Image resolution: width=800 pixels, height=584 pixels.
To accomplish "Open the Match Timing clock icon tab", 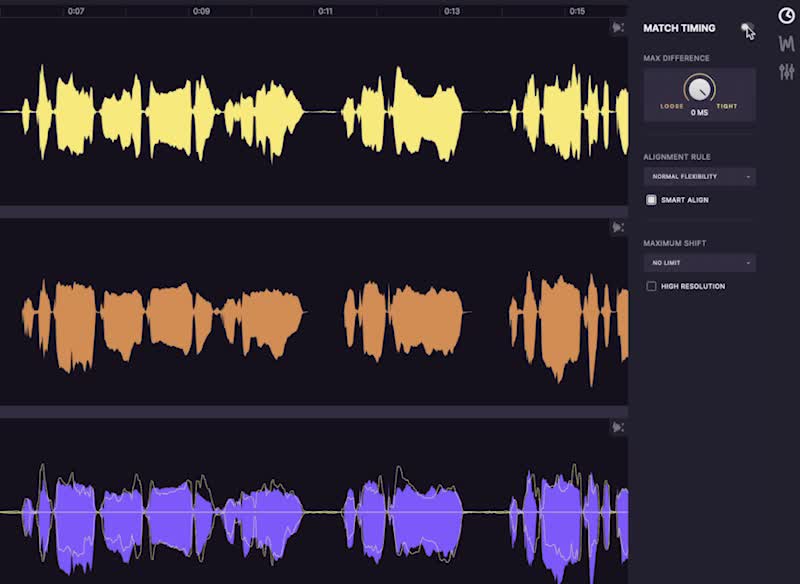I will (786, 15).
